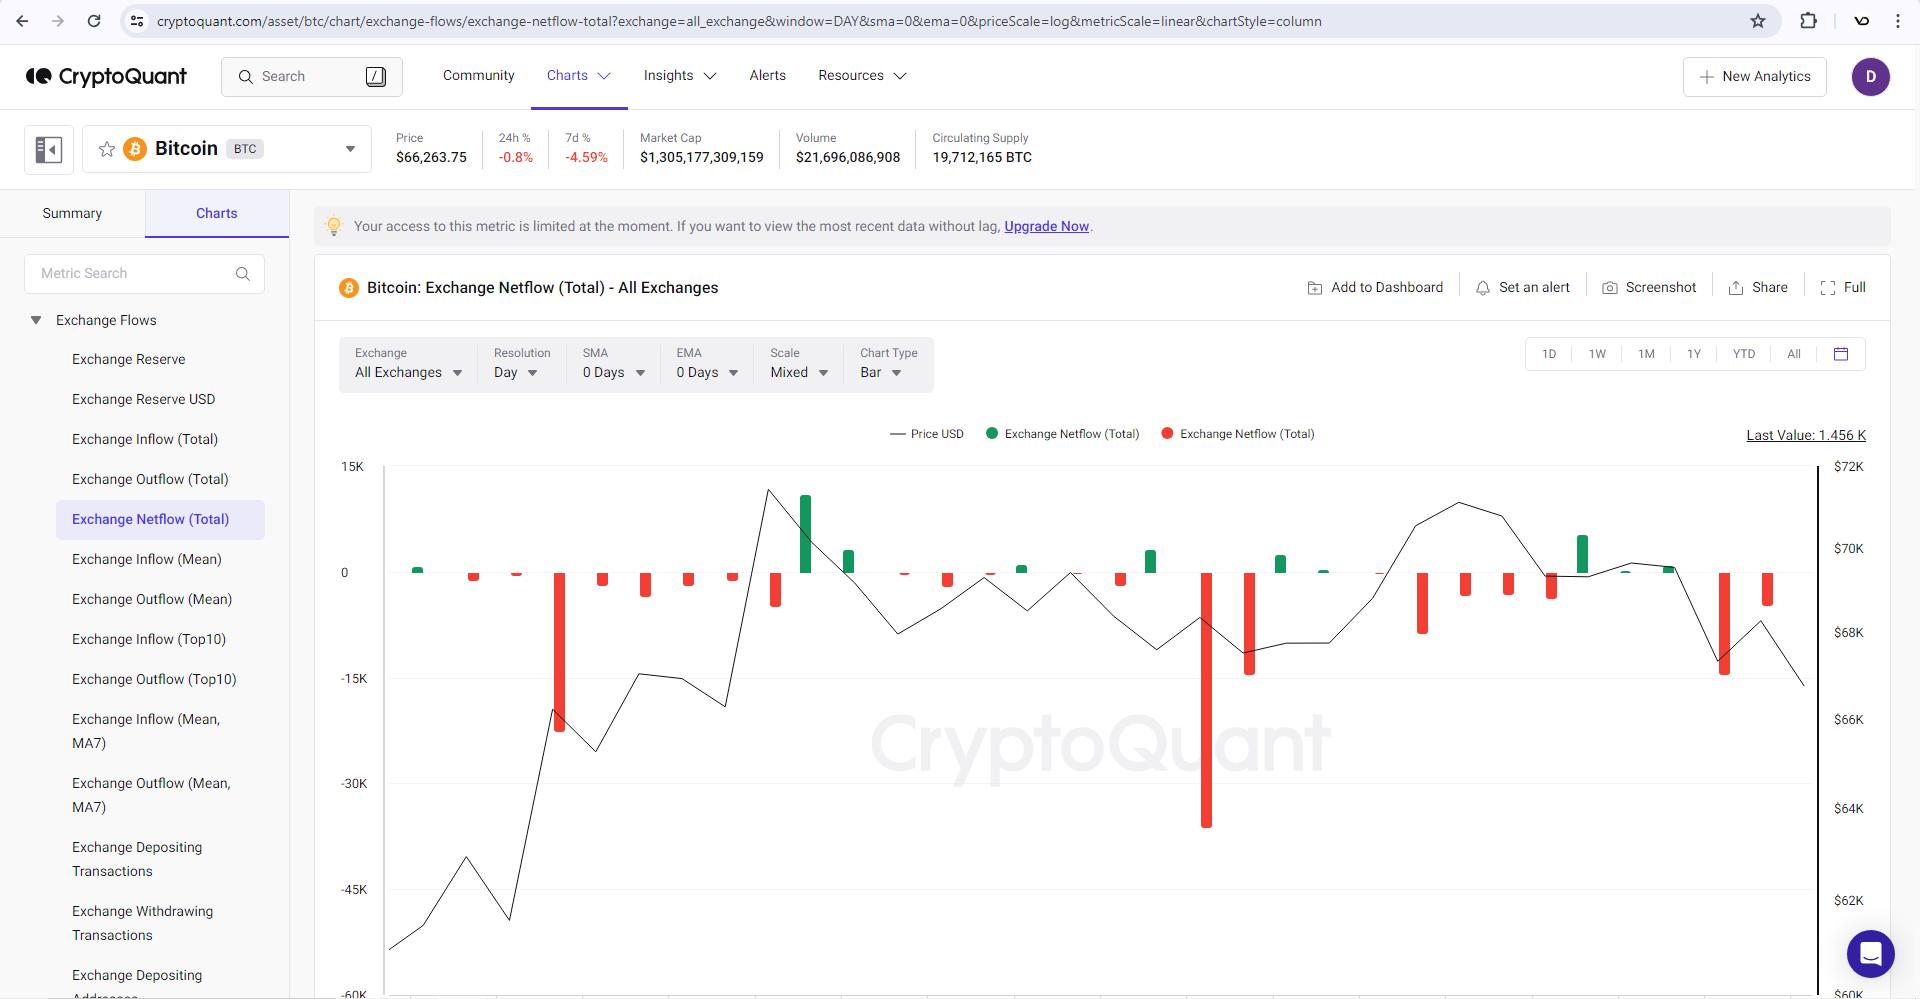Click the browser address bar URL
Image resolution: width=1920 pixels, height=999 pixels.
point(739,21)
